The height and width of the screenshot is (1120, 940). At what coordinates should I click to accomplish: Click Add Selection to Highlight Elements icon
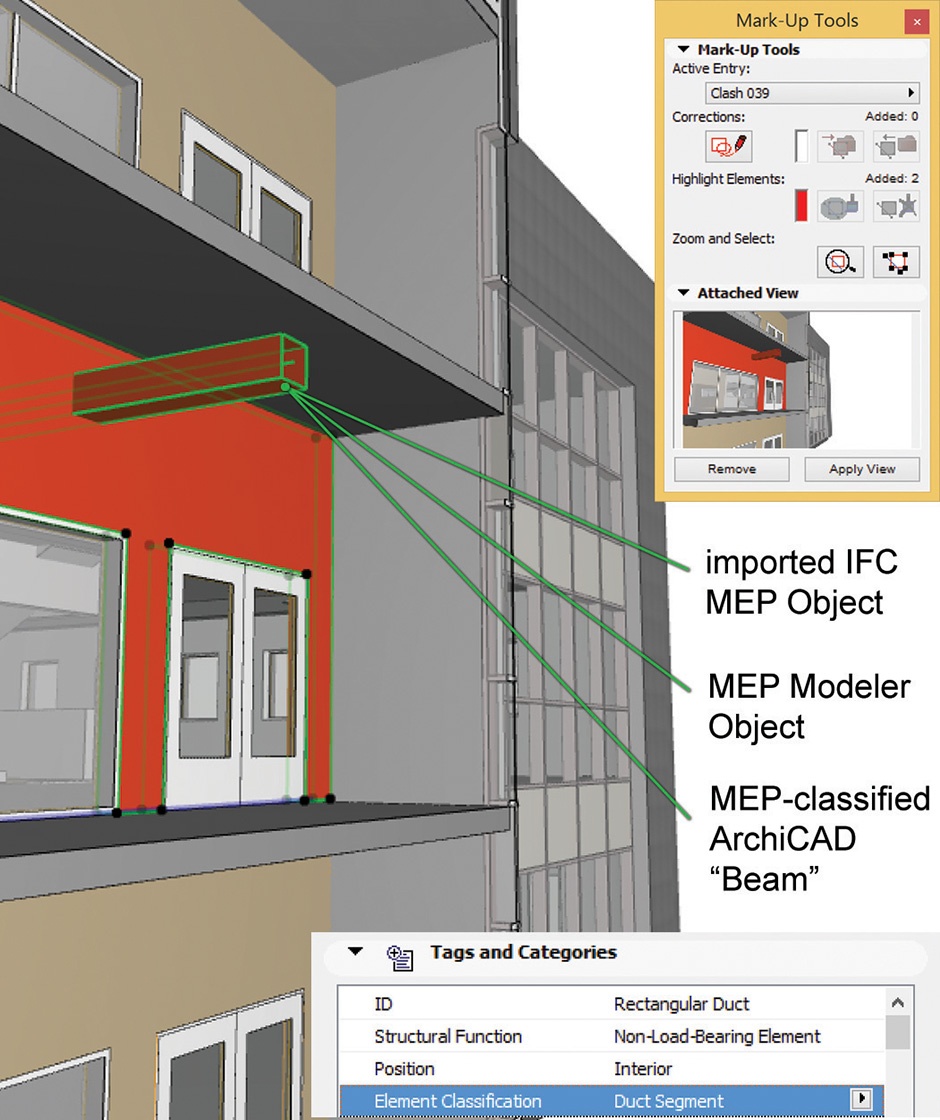click(x=841, y=207)
